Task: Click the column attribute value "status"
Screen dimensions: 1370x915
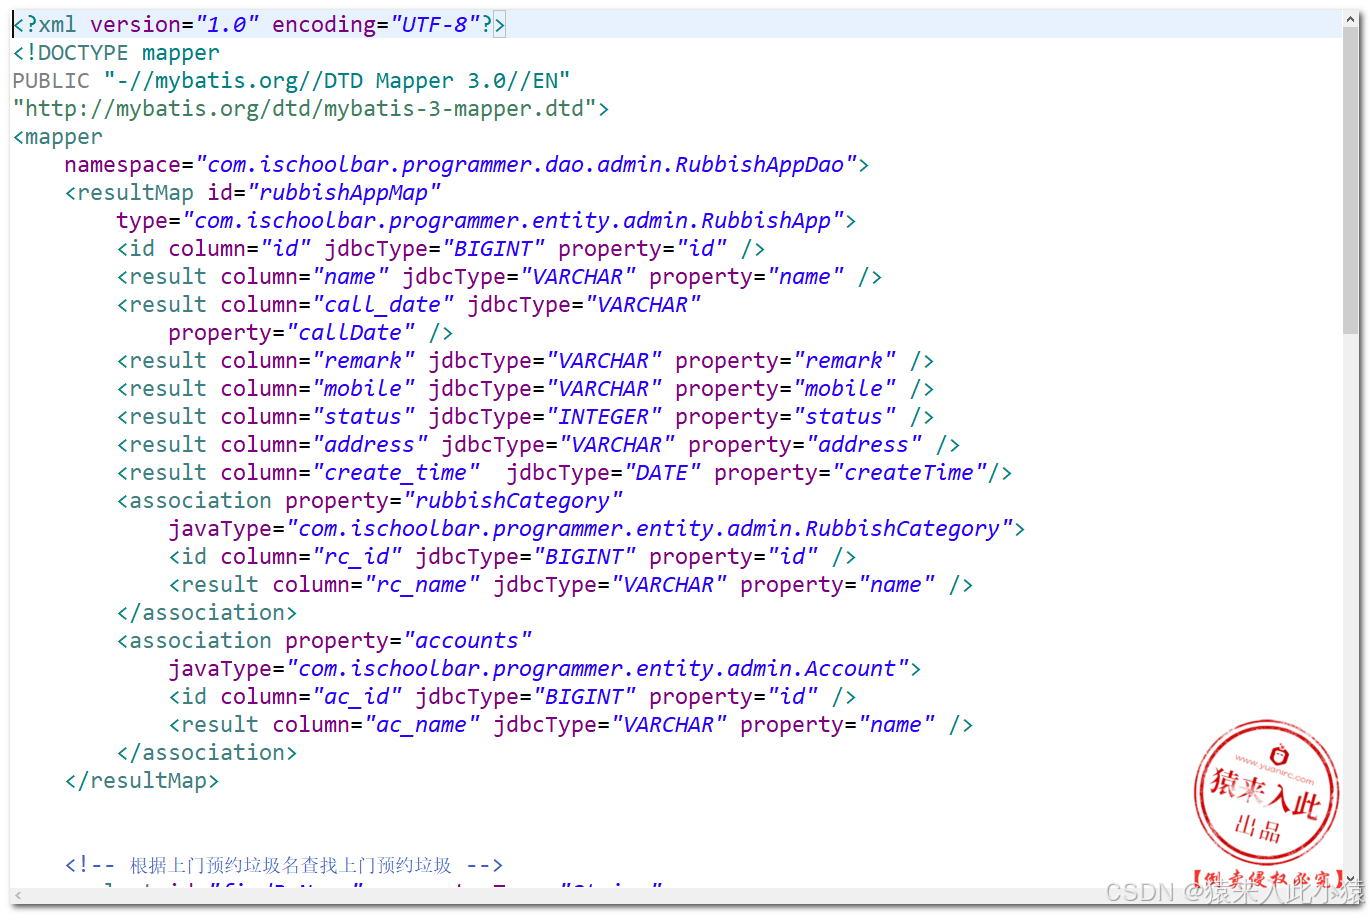Action: click(363, 416)
